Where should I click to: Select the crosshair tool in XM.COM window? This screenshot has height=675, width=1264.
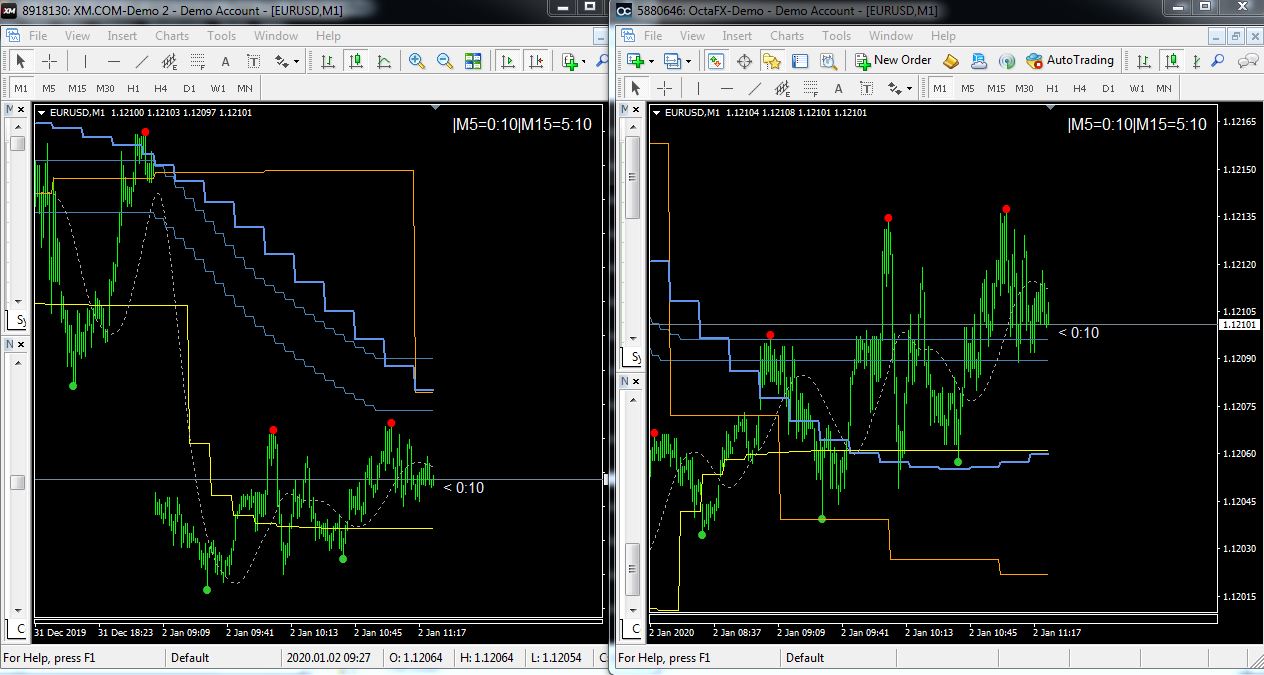(x=48, y=61)
